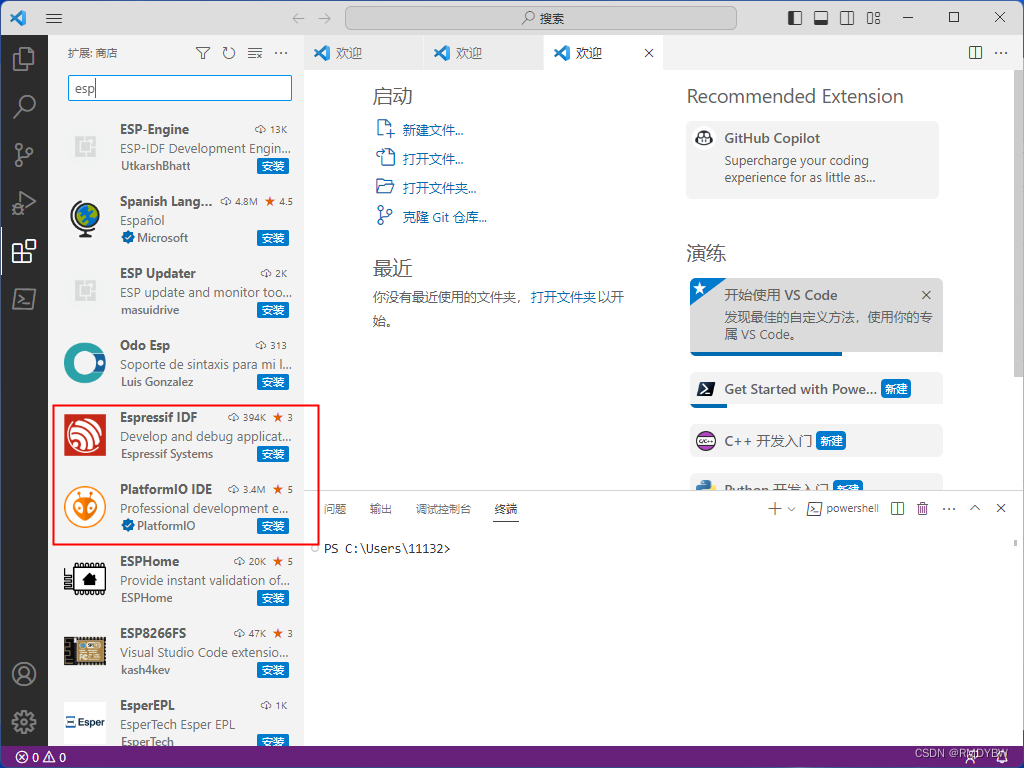Image resolution: width=1024 pixels, height=768 pixels.
Task: Open the PlatformIO IDE extension icon
Action: tap(85, 507)
